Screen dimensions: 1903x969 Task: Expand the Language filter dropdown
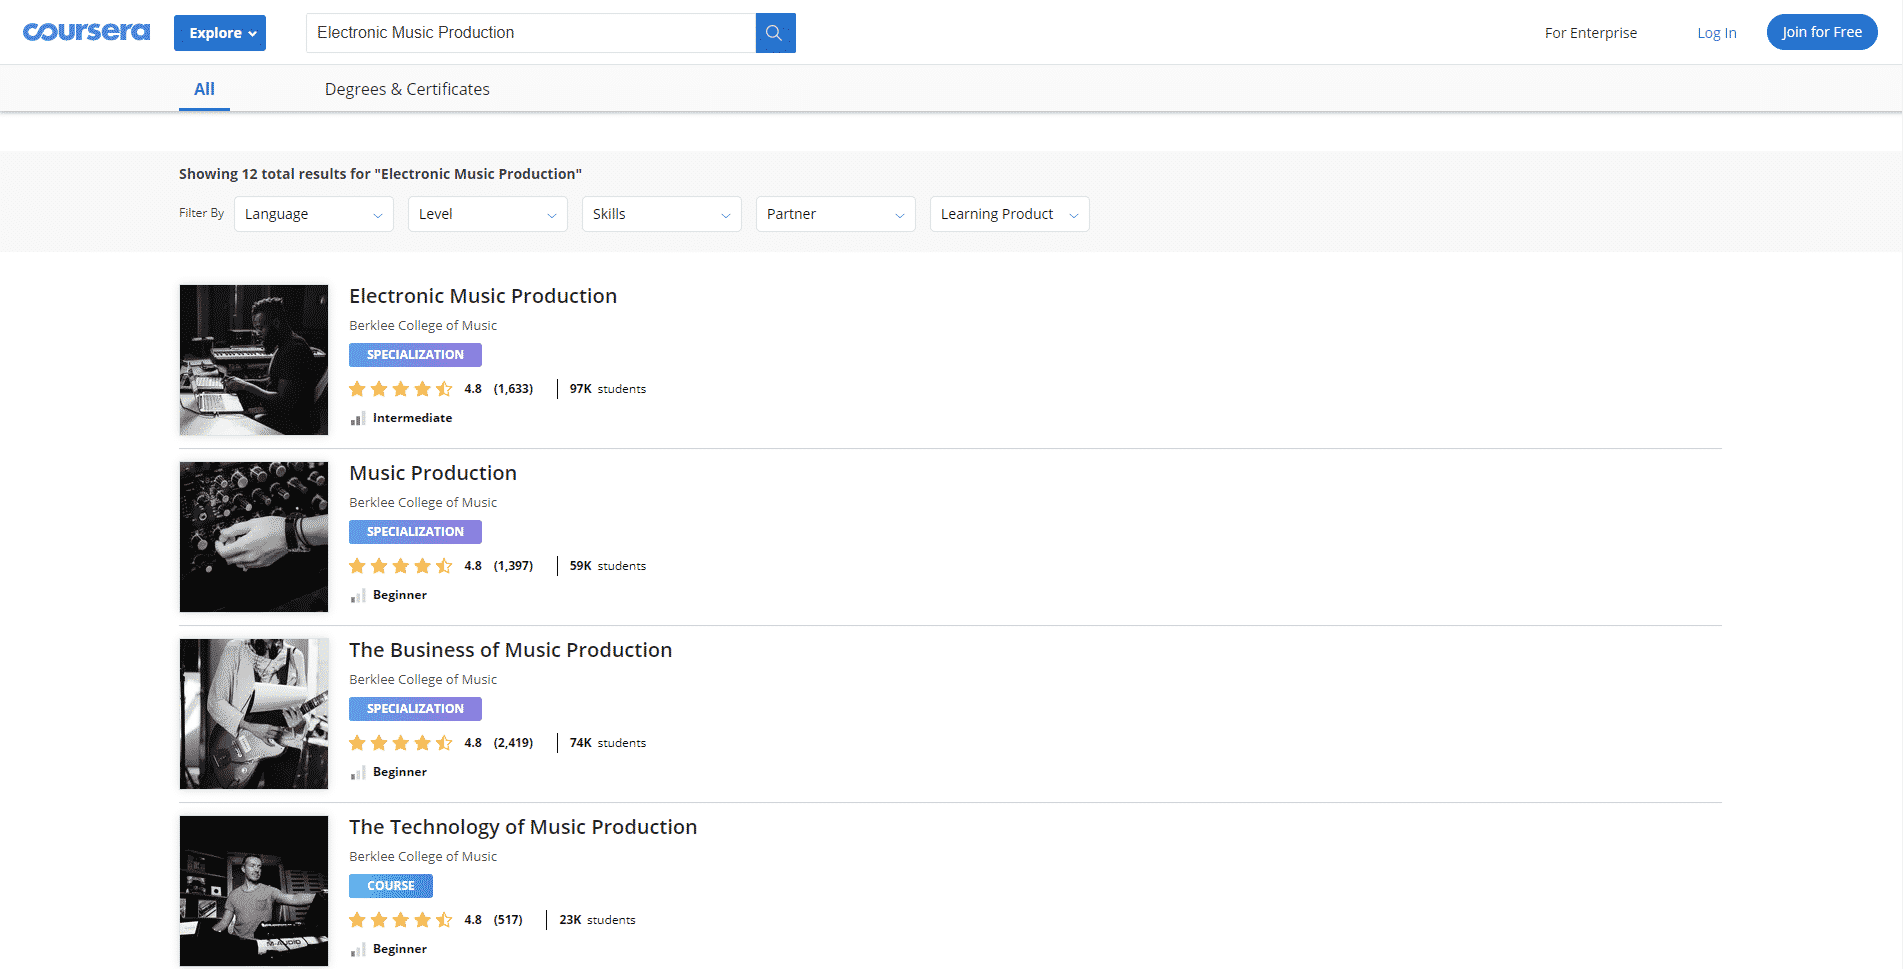(313, 214)
